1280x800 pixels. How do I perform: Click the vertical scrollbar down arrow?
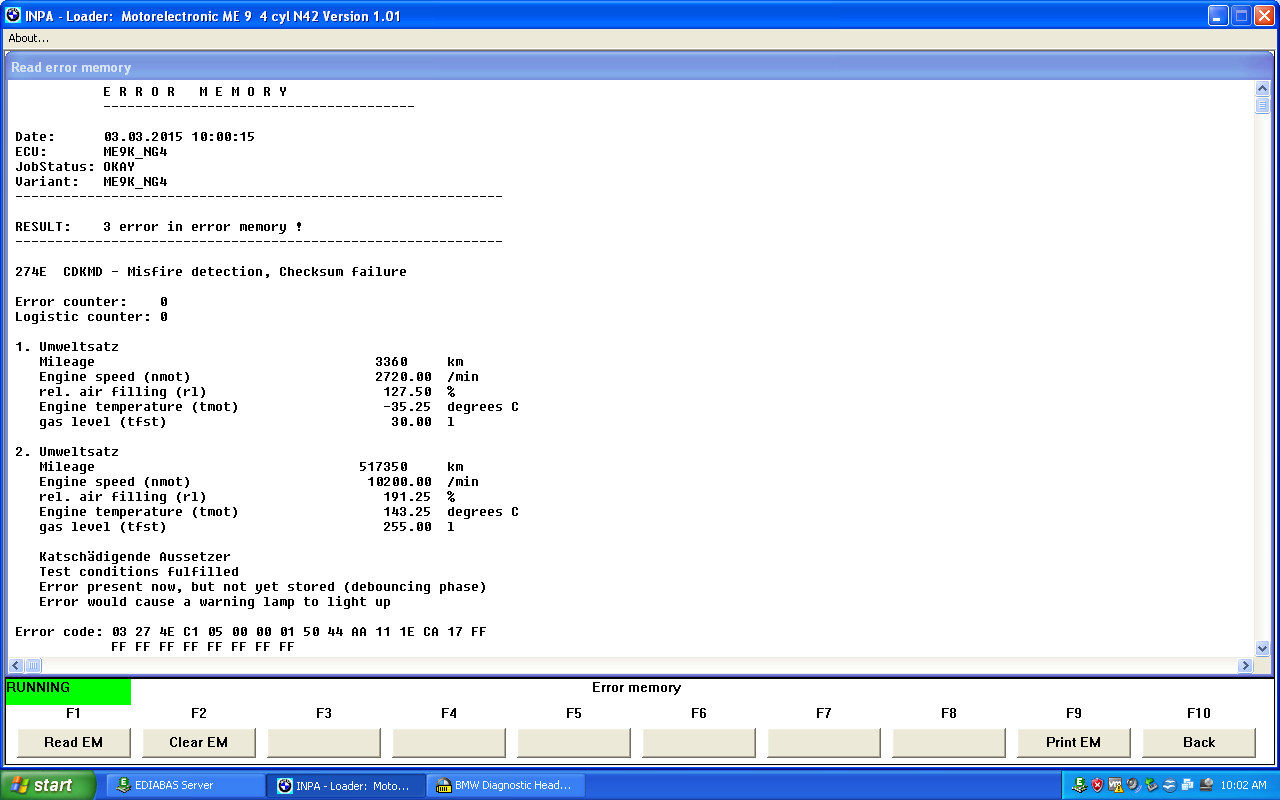click(x=1262, y=648)
